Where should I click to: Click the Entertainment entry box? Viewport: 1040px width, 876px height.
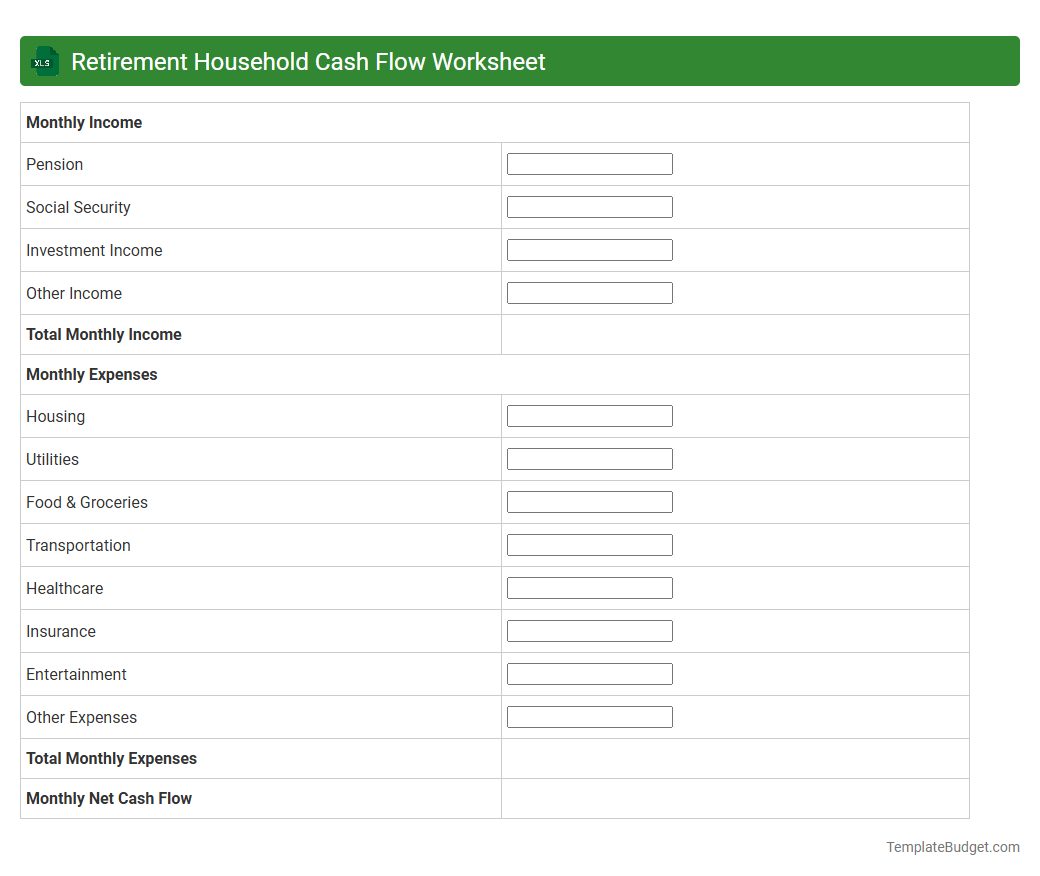589,673
